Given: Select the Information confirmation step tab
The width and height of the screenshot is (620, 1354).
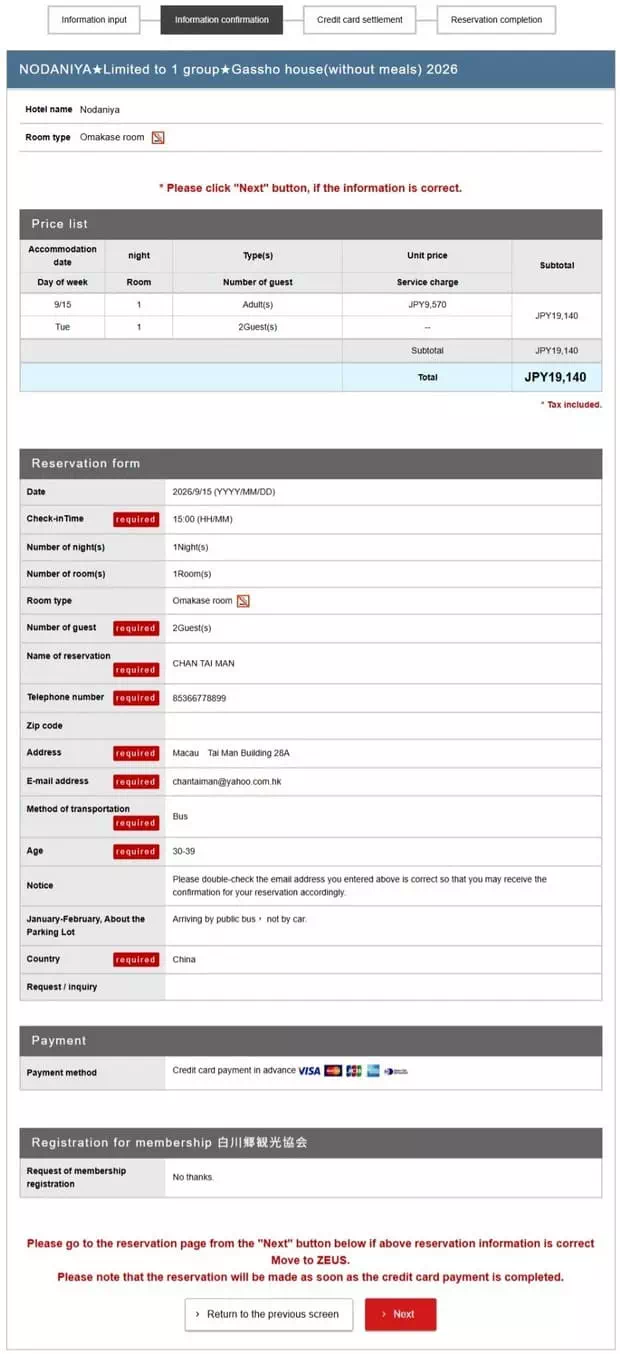Looking at the screenshot, I should pyautogui.click(x=221, y=20).
